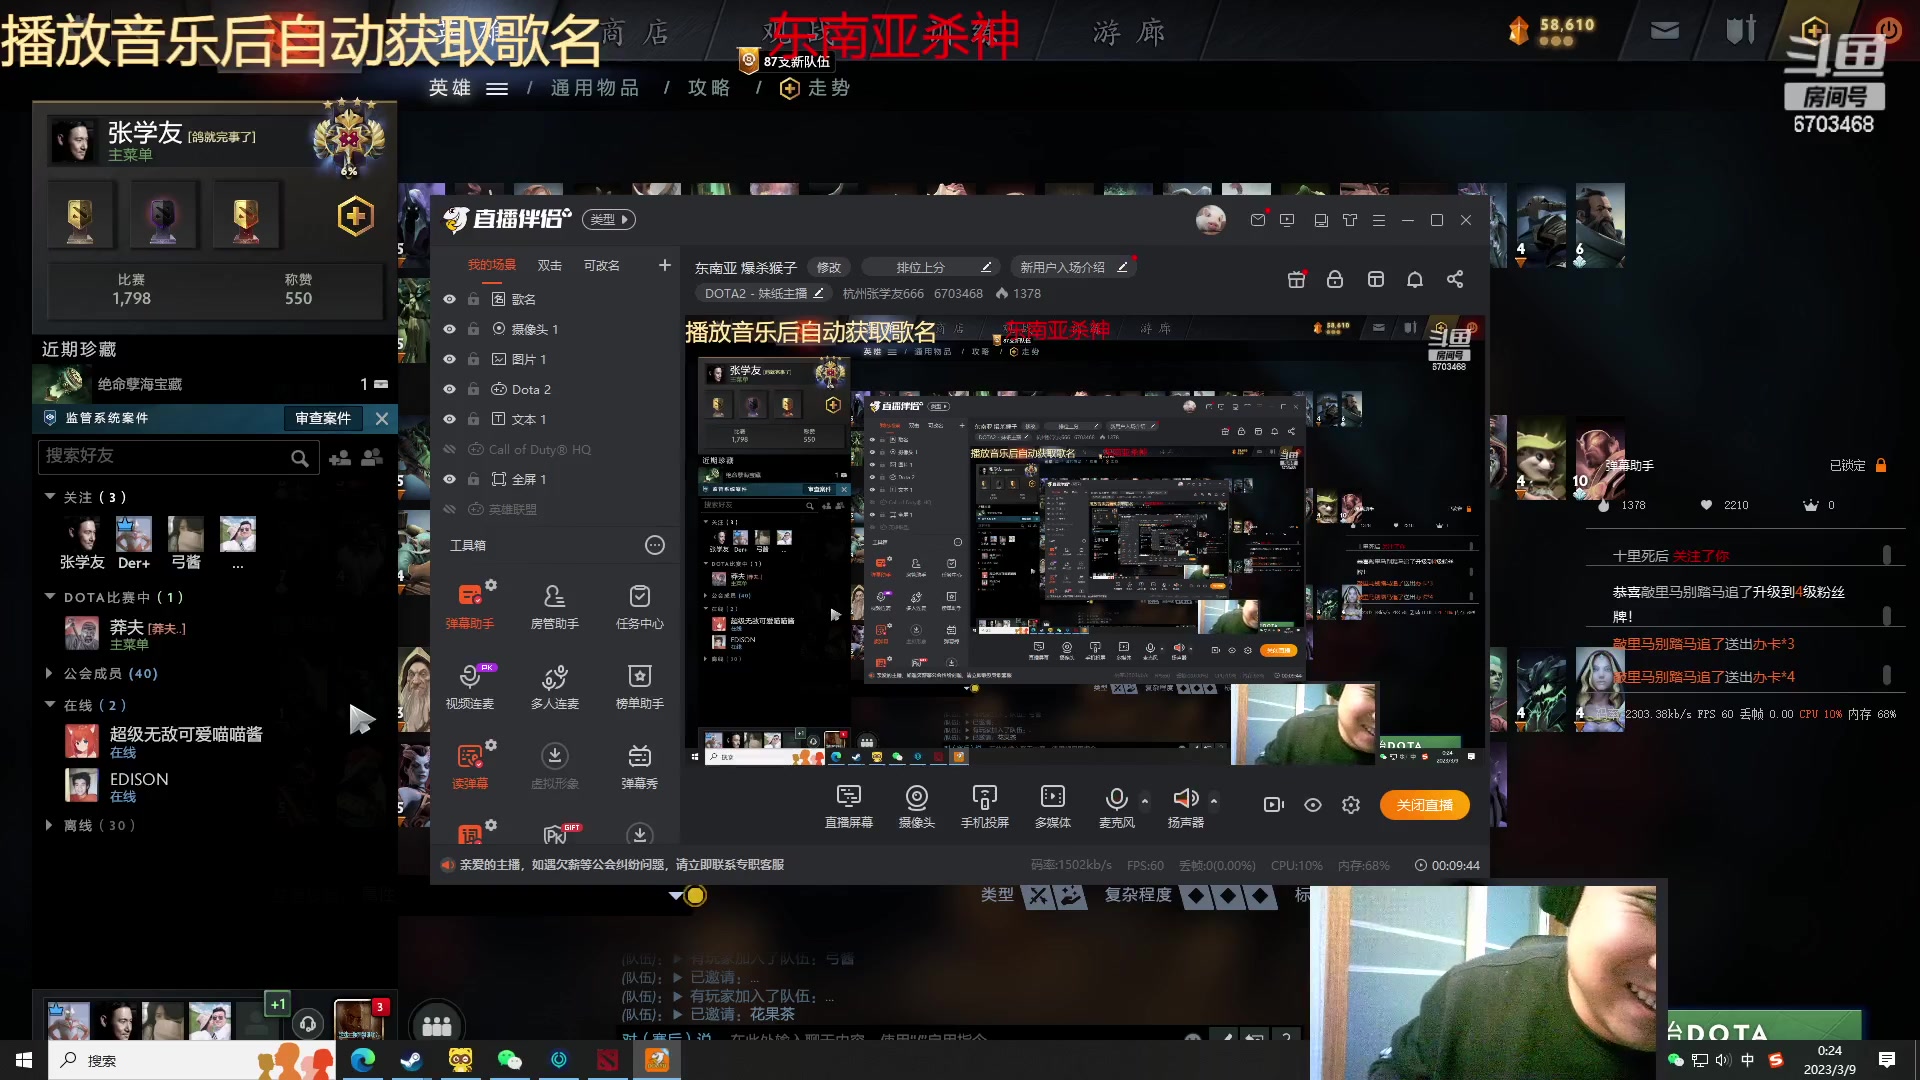Open the layout panel icon in stream header
This screenshot has height=1080, width=1920.
(1376, 279)
